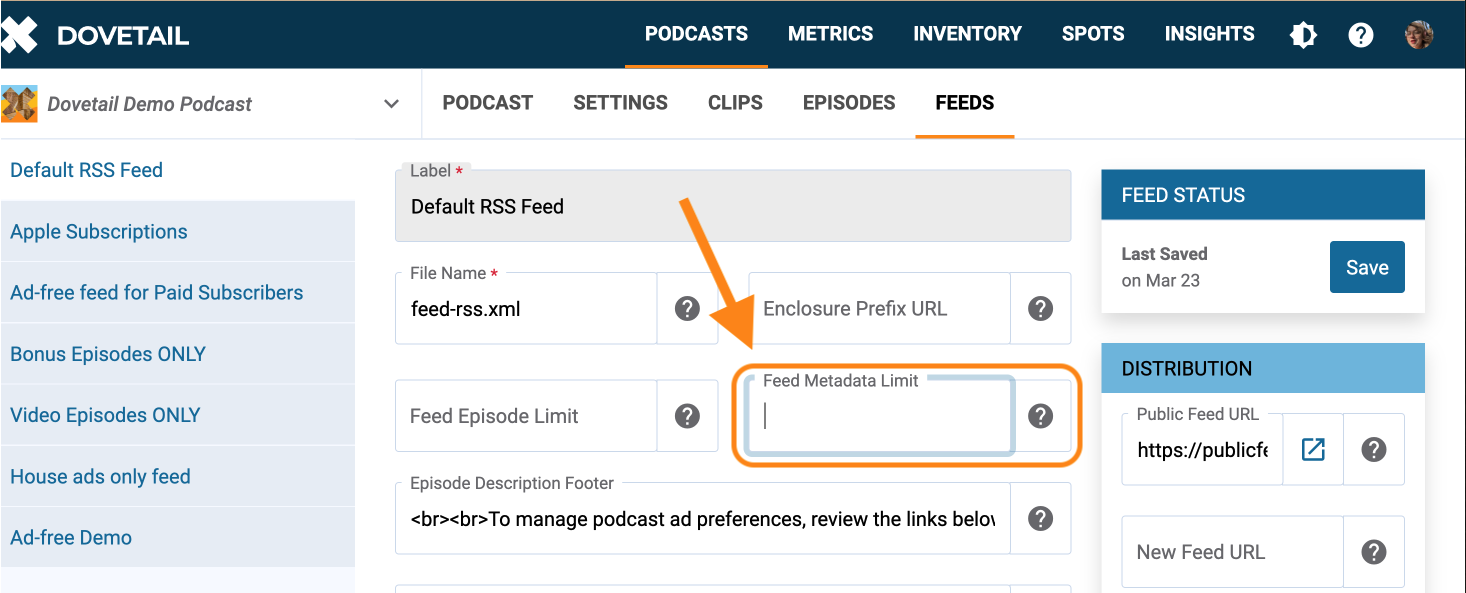Click help icon beside New Feed URL
1466x593 pixels.
tap(1374, 552)
